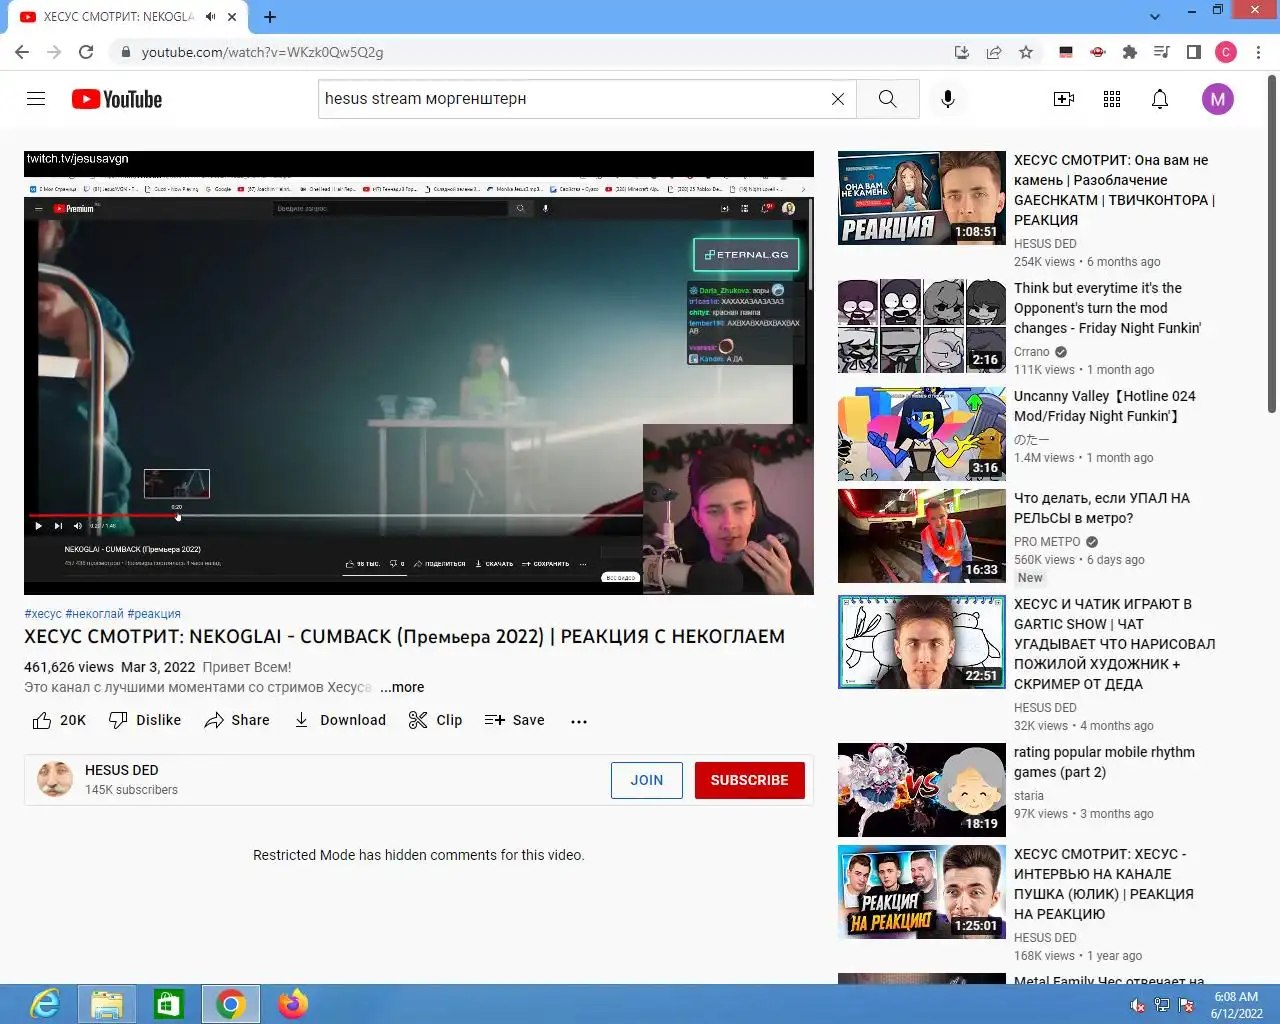Open Uncanny Valley Hotline 024 thumbnail

[922, 434]
